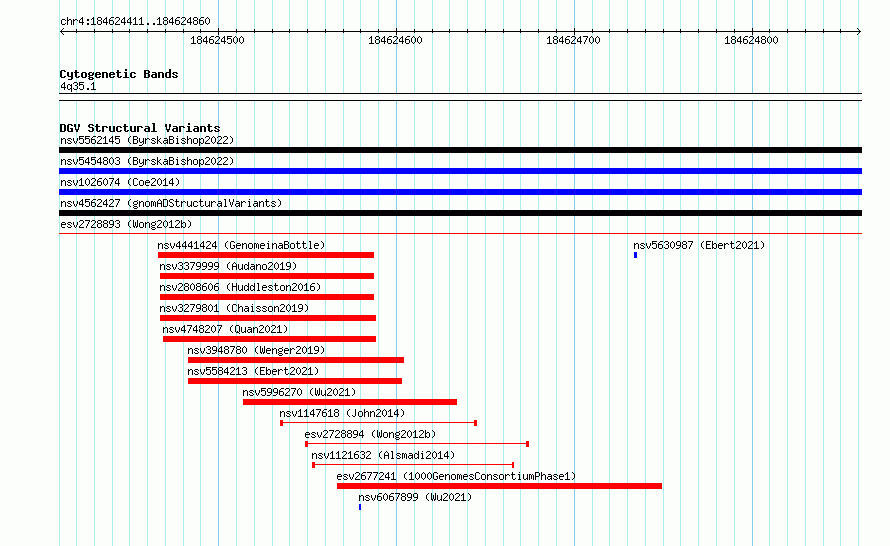Click nsv6067899 (Wu2021) label
Screen dimensions: 890x546
pyautogui.click(x=415, y=497)
